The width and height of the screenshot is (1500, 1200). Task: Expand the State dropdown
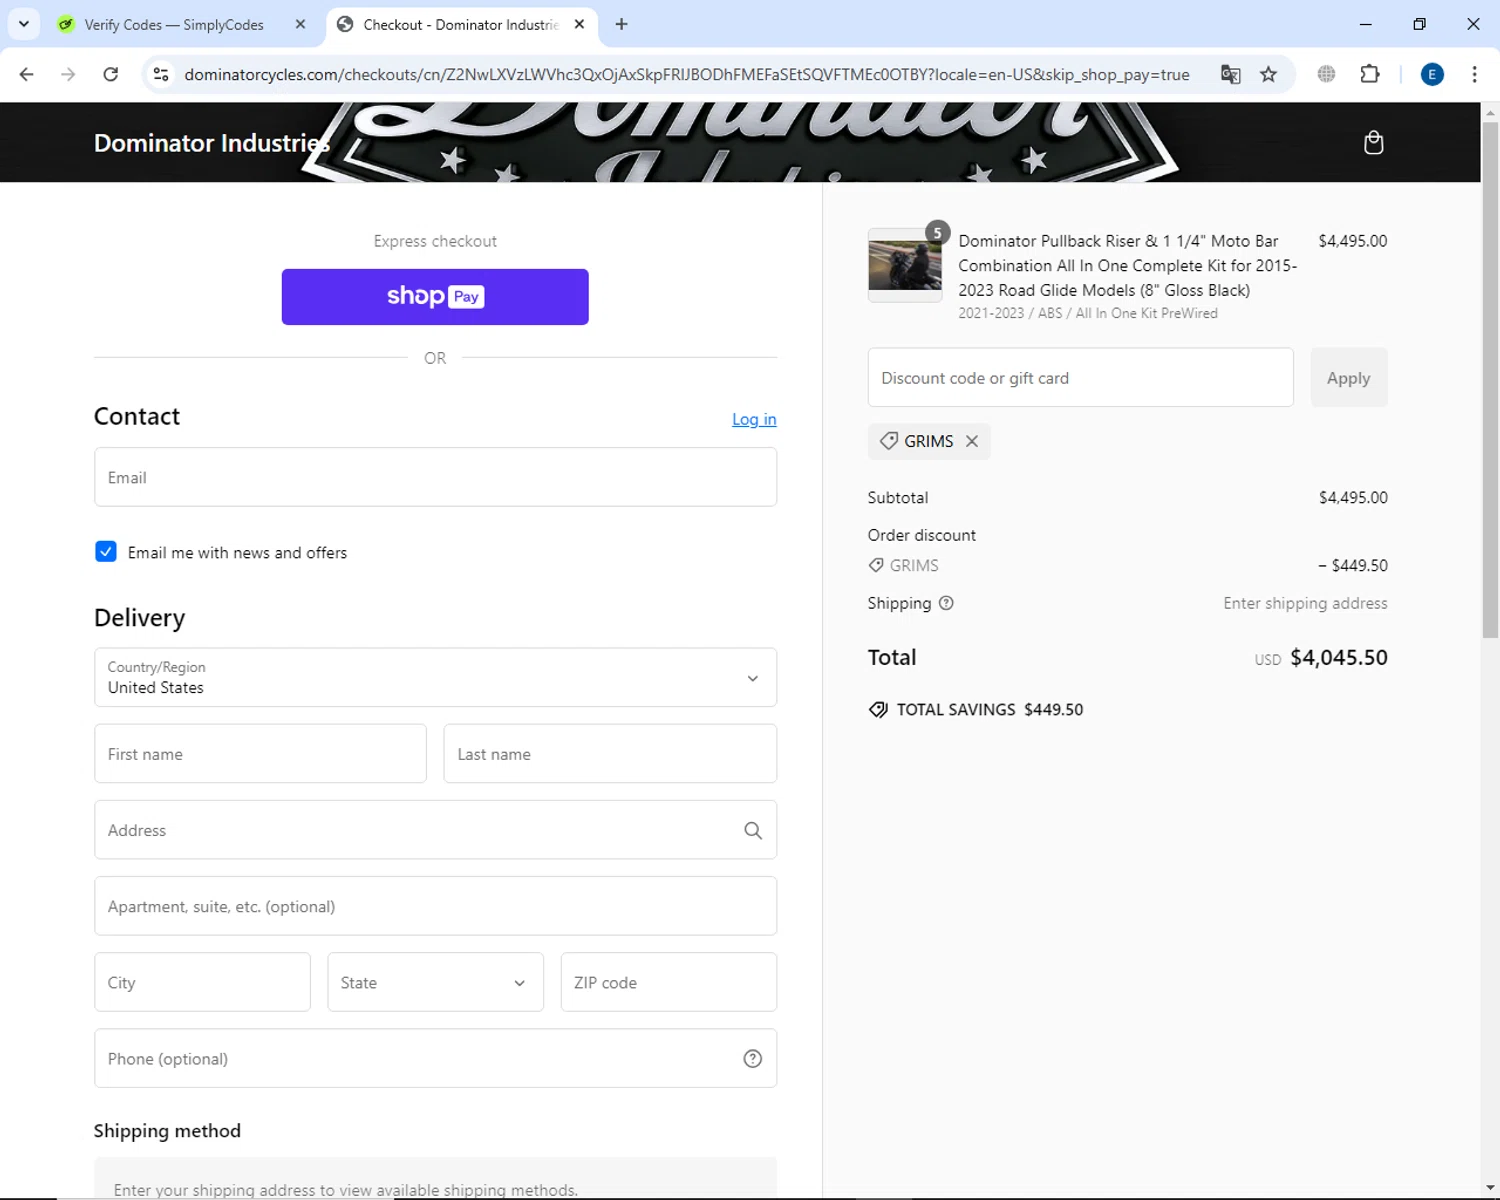click(435, 982)
